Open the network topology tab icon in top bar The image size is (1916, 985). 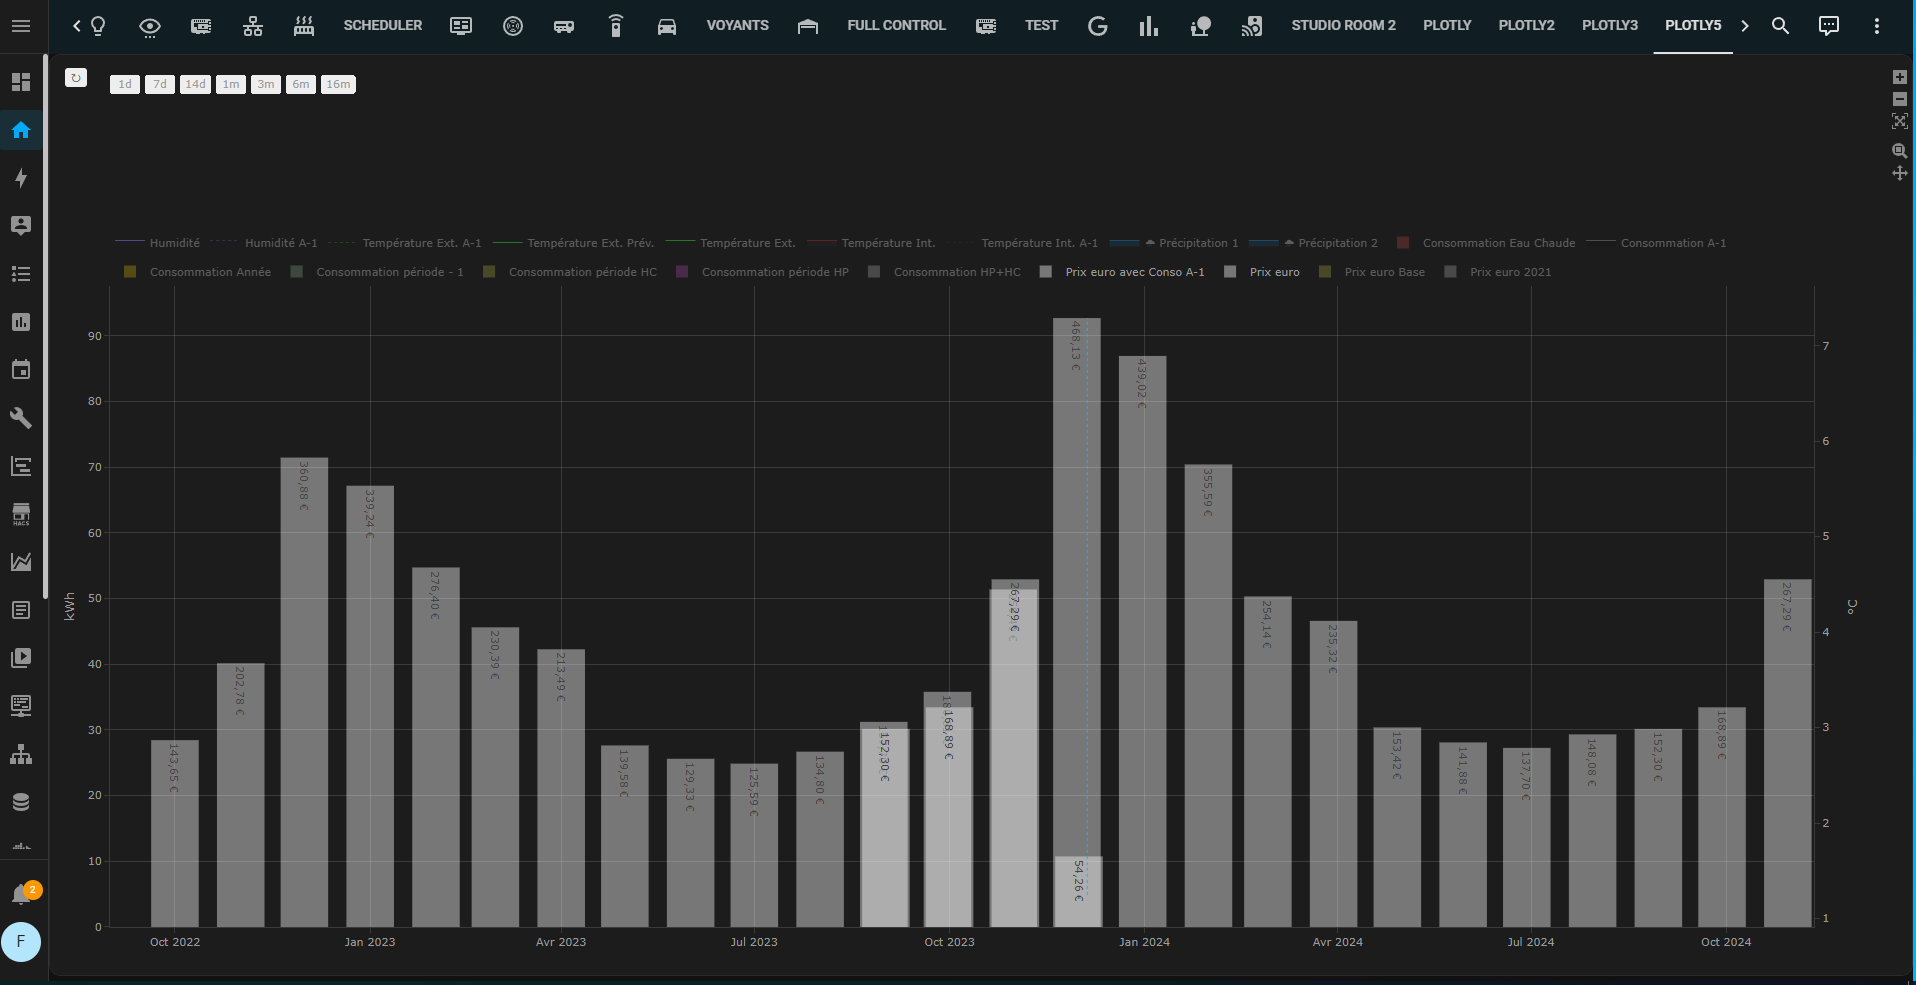pyautogui.click(x=253, y=27)
